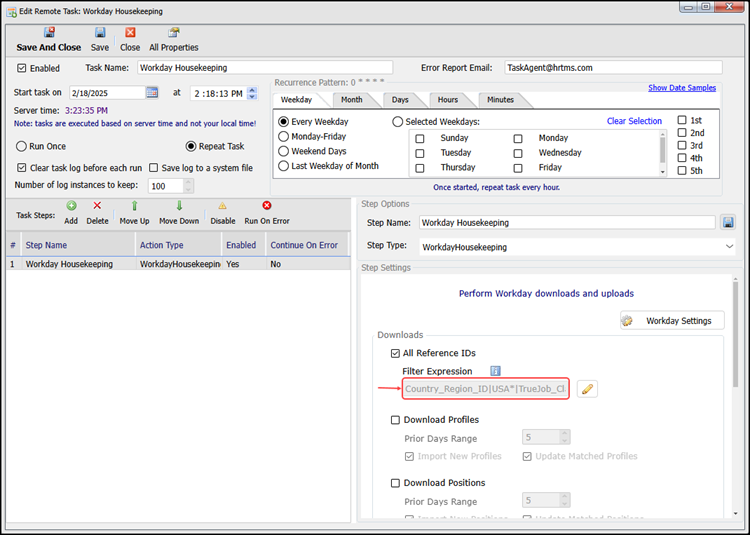The height and width of the screenshot is (535, 750).
Task: Click the weekday list scrollbar
Action: (662, 153)
